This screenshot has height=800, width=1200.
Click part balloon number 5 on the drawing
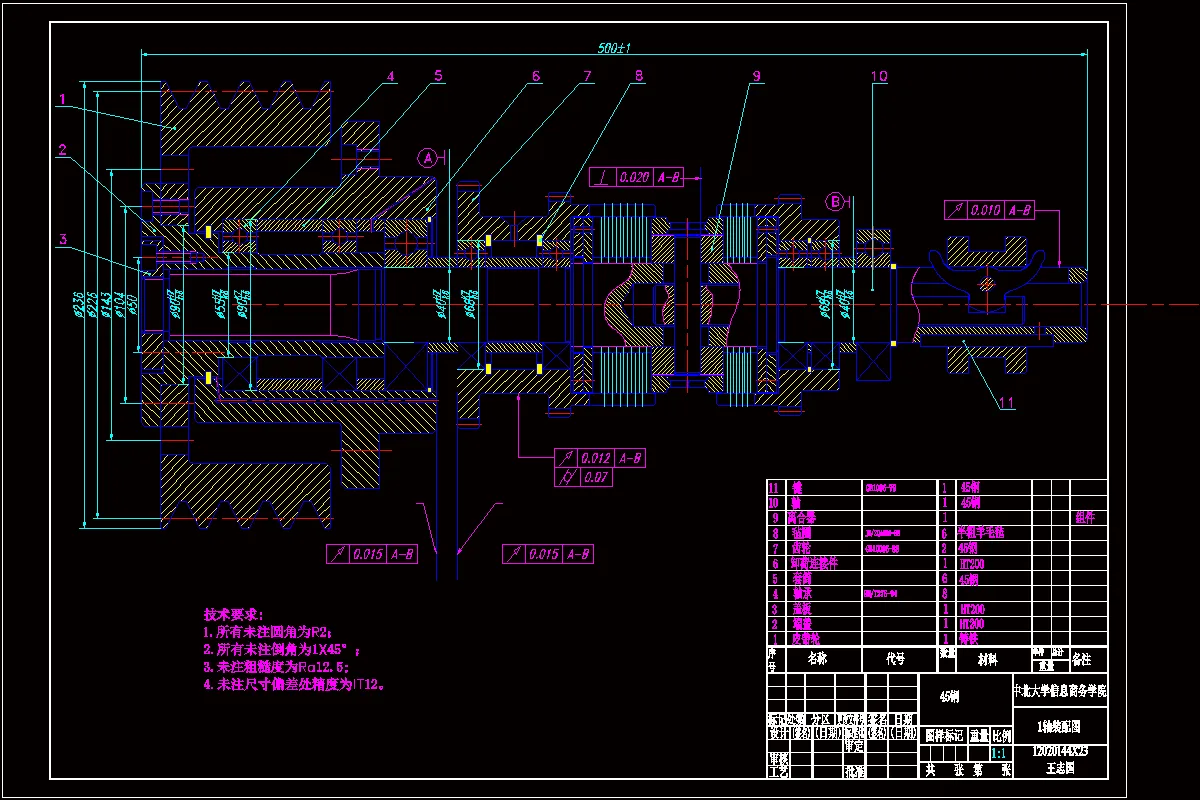tap(438, 75)
